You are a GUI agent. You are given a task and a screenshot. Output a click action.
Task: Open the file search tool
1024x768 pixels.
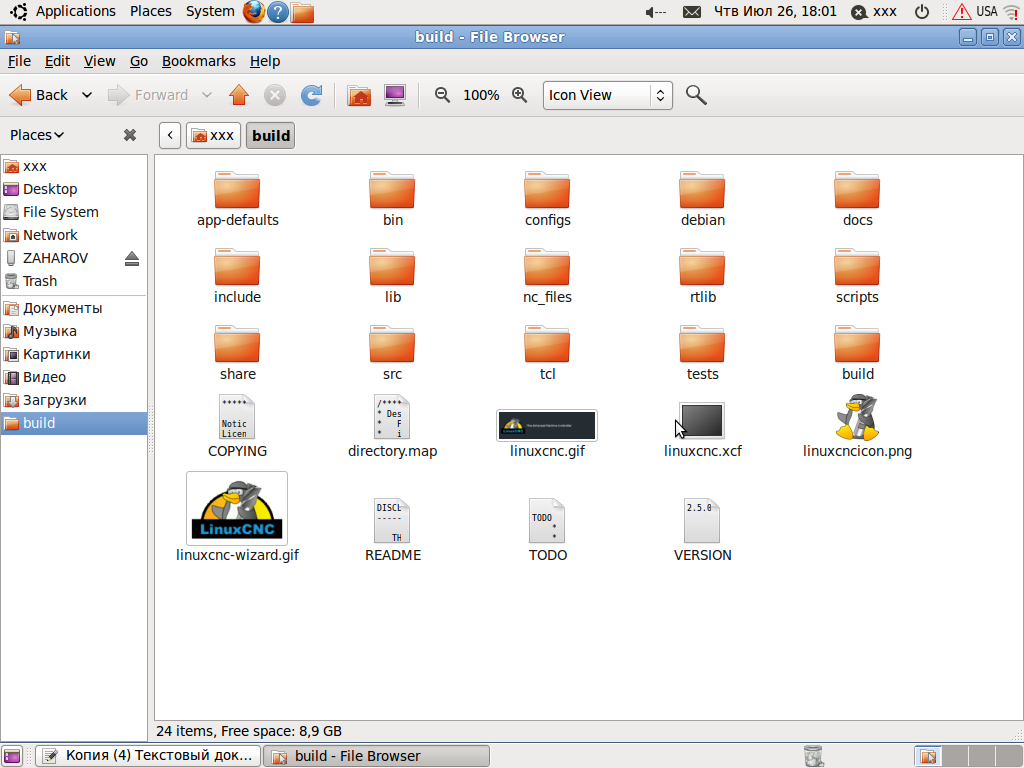click(x=696, y=95)
